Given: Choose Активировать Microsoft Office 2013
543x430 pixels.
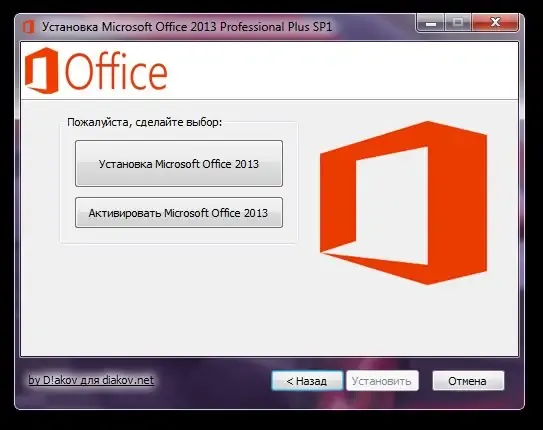Looking at the screenshot, I should [179, 213].
